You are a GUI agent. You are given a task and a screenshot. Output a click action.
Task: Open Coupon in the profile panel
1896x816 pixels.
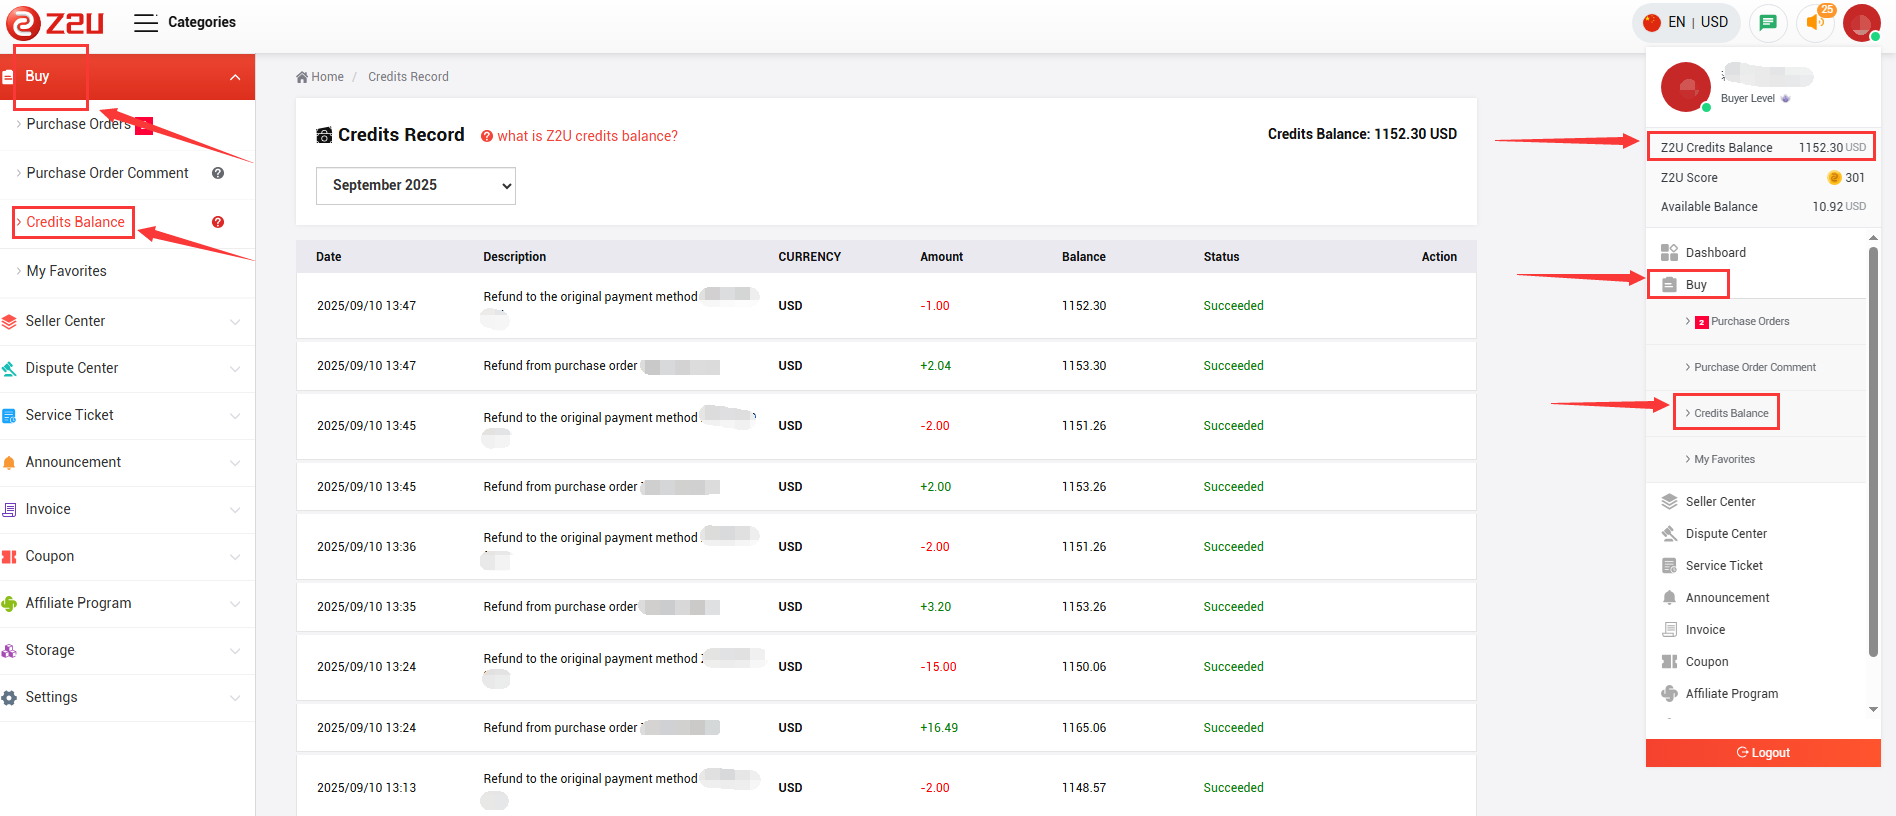(1706, 661)
